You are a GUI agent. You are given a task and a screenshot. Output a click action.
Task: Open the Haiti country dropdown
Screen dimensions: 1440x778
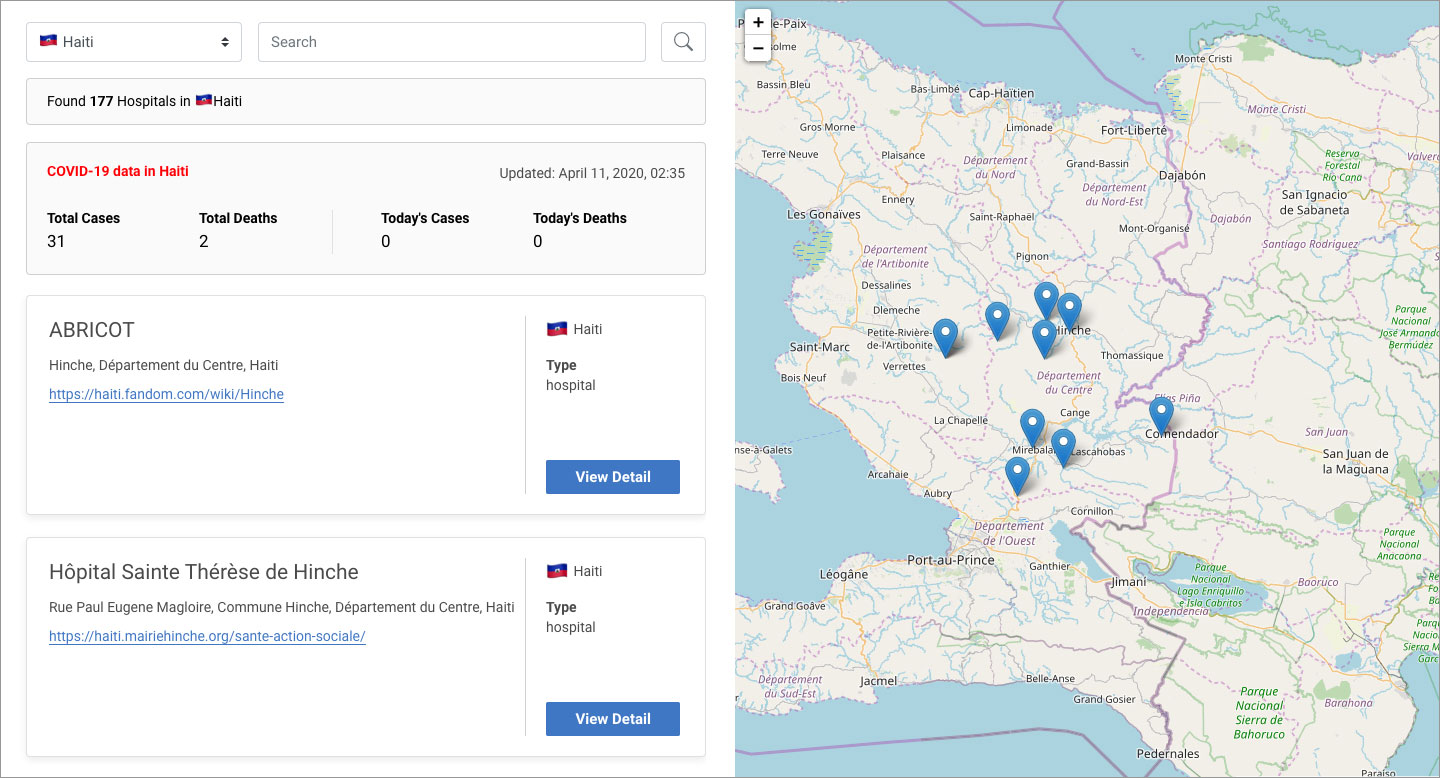(134, 42)
